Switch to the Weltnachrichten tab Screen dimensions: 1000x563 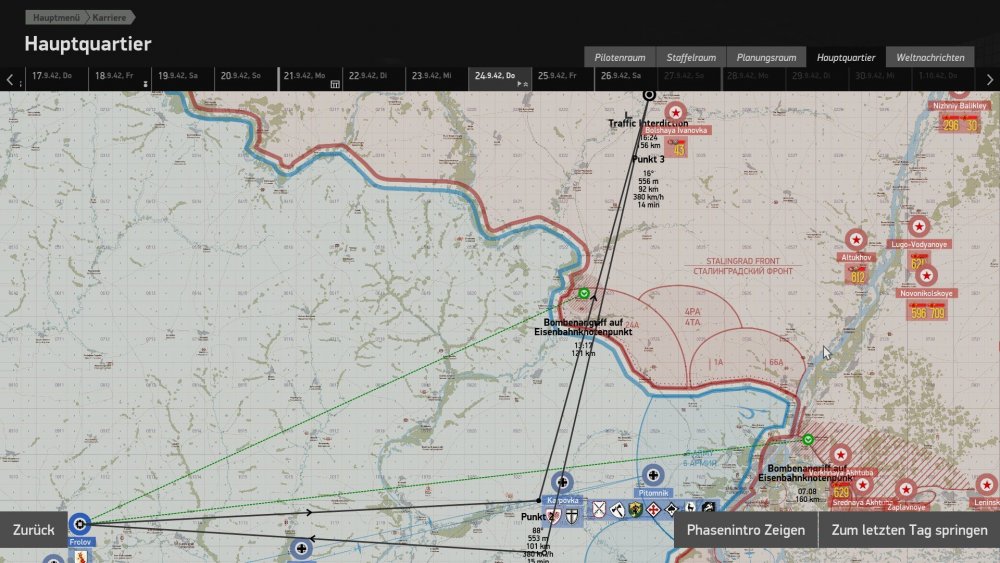(x=930, y=57)
